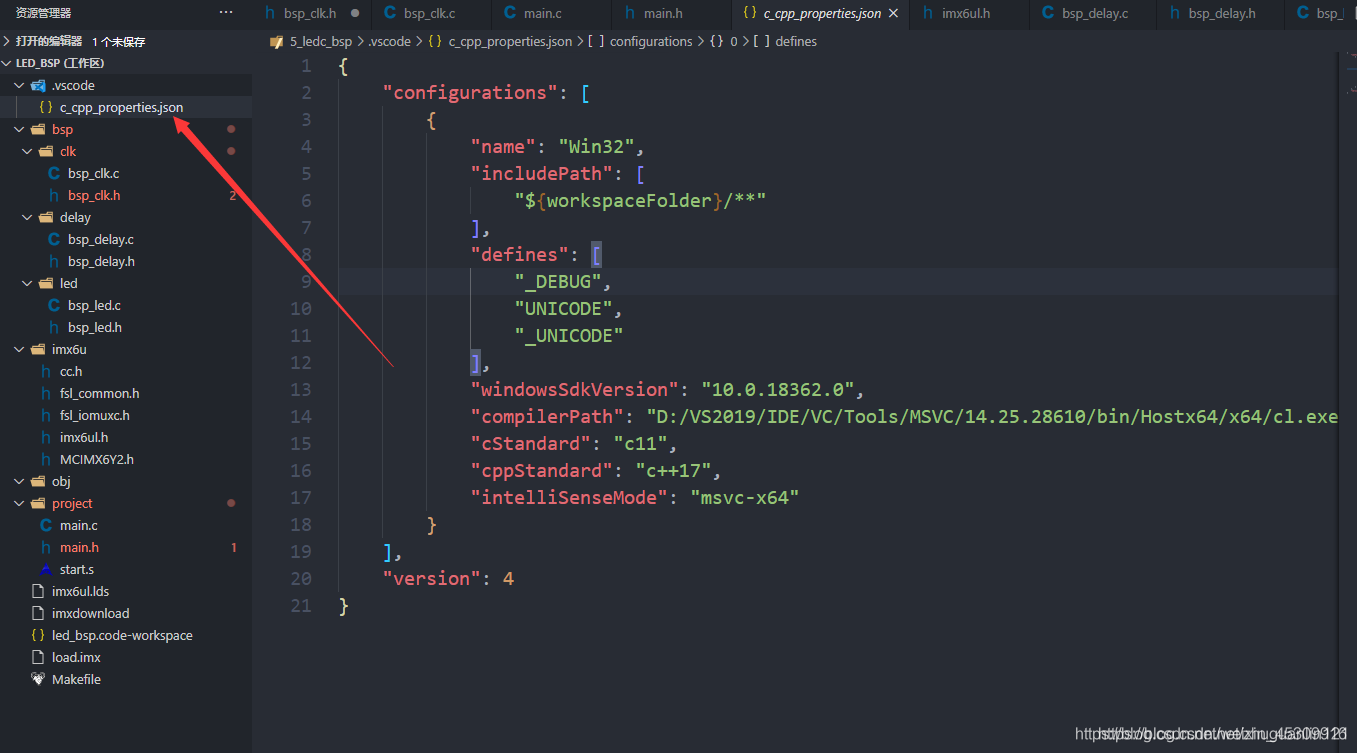Switch to the main.c tab
The width and height of the screenshot is (1357, 753).
543,13
